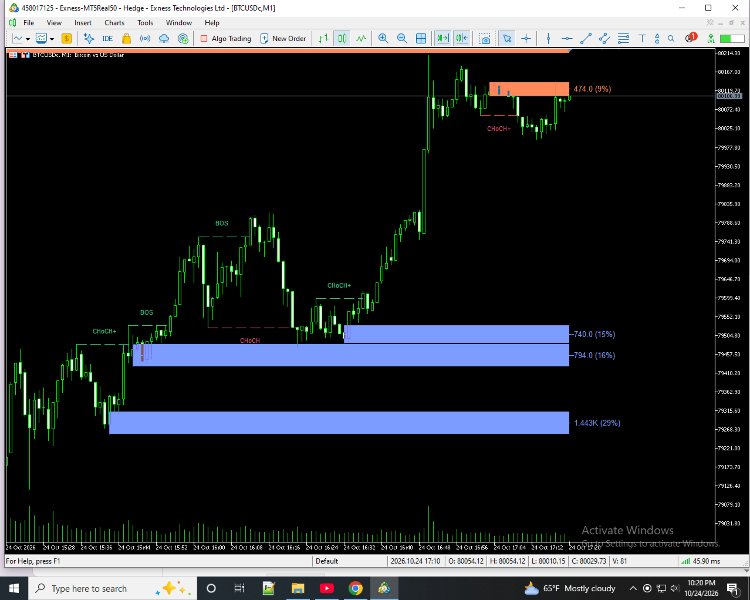This screenshot has width=750, height=600.
Task: Click the 45.90 ms connection status
Action: pyautogui.click(x=701, y=561)
